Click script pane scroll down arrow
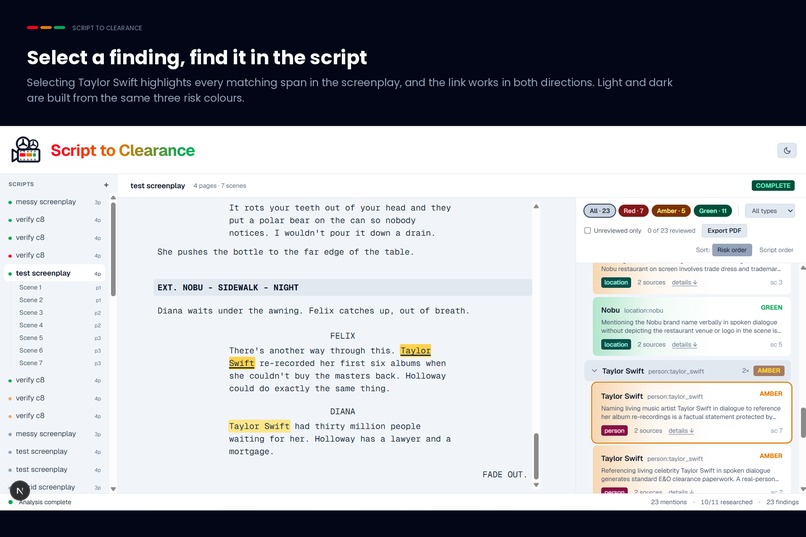 (536, 485)
